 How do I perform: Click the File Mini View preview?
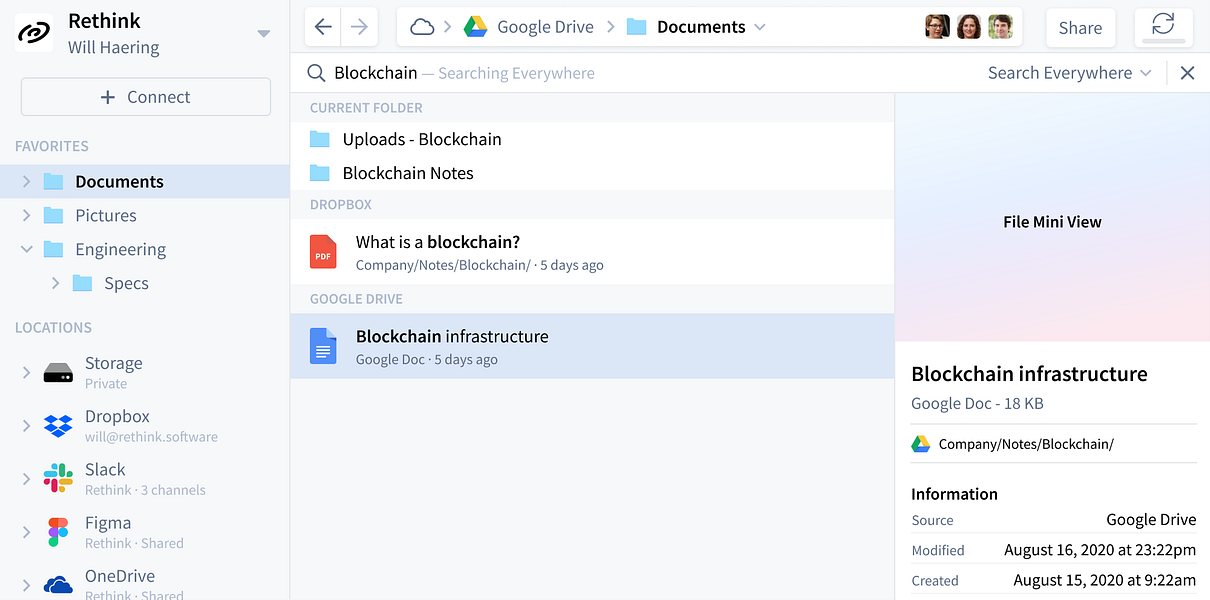pyautogui.click(x=1052, y=219)
